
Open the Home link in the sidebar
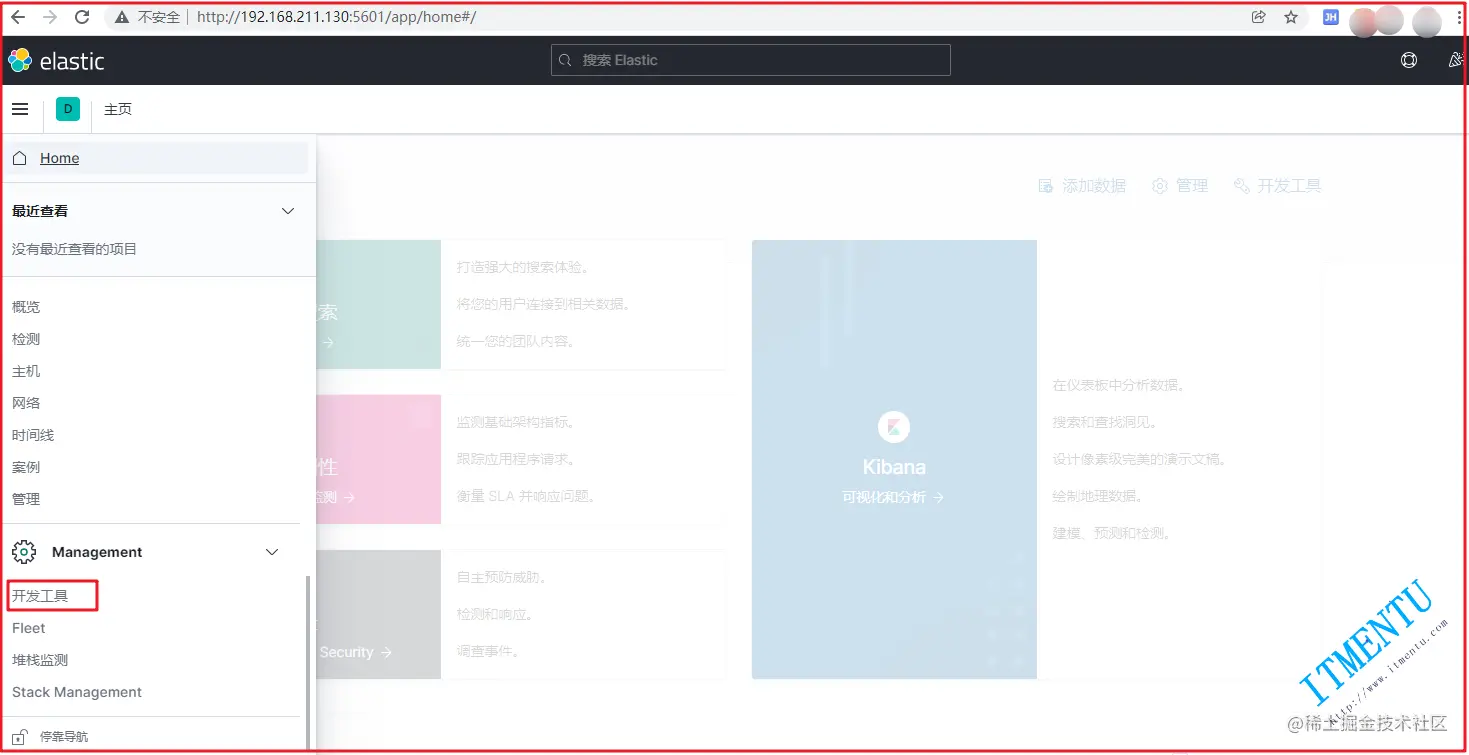click(60, 158)
